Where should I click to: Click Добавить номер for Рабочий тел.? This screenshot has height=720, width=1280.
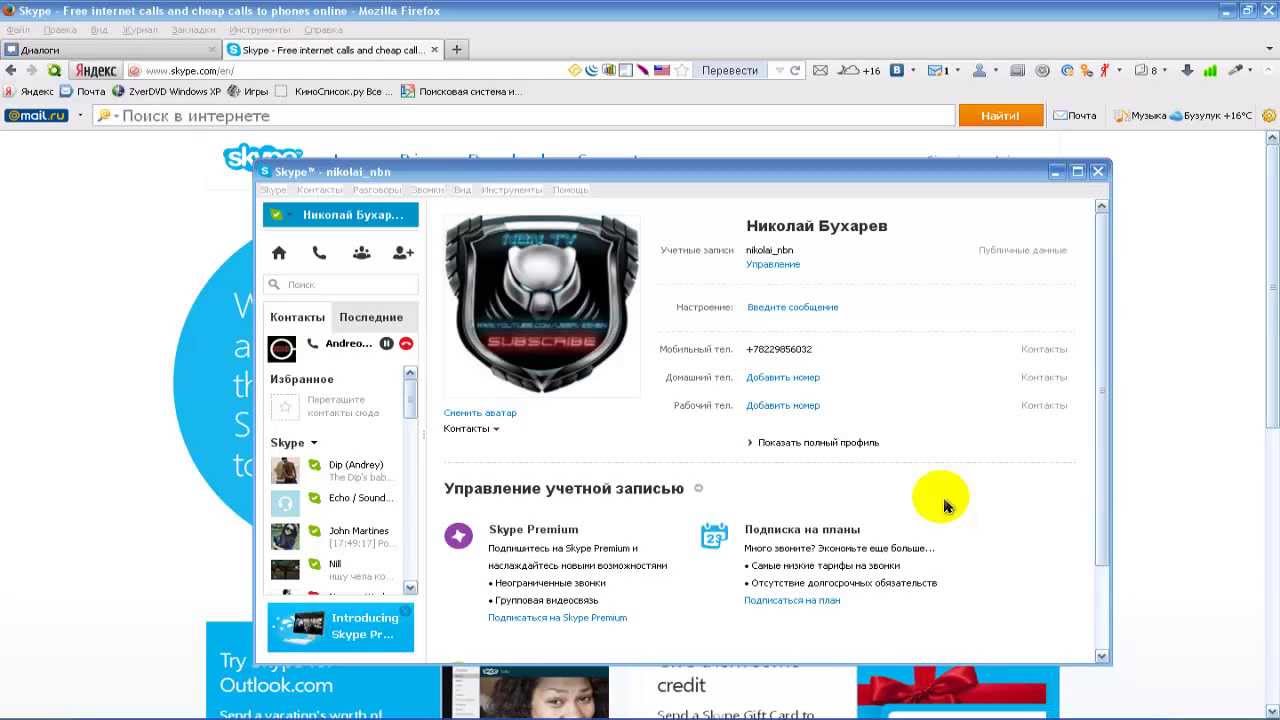pyautogui.click(x=783, y=405)
